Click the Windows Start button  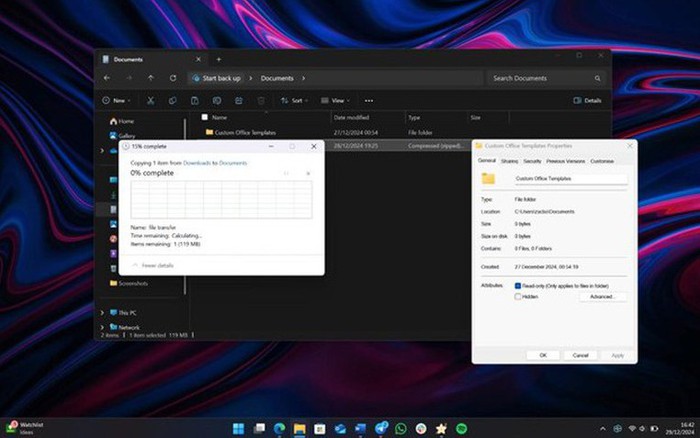click(x=238, y=428)
